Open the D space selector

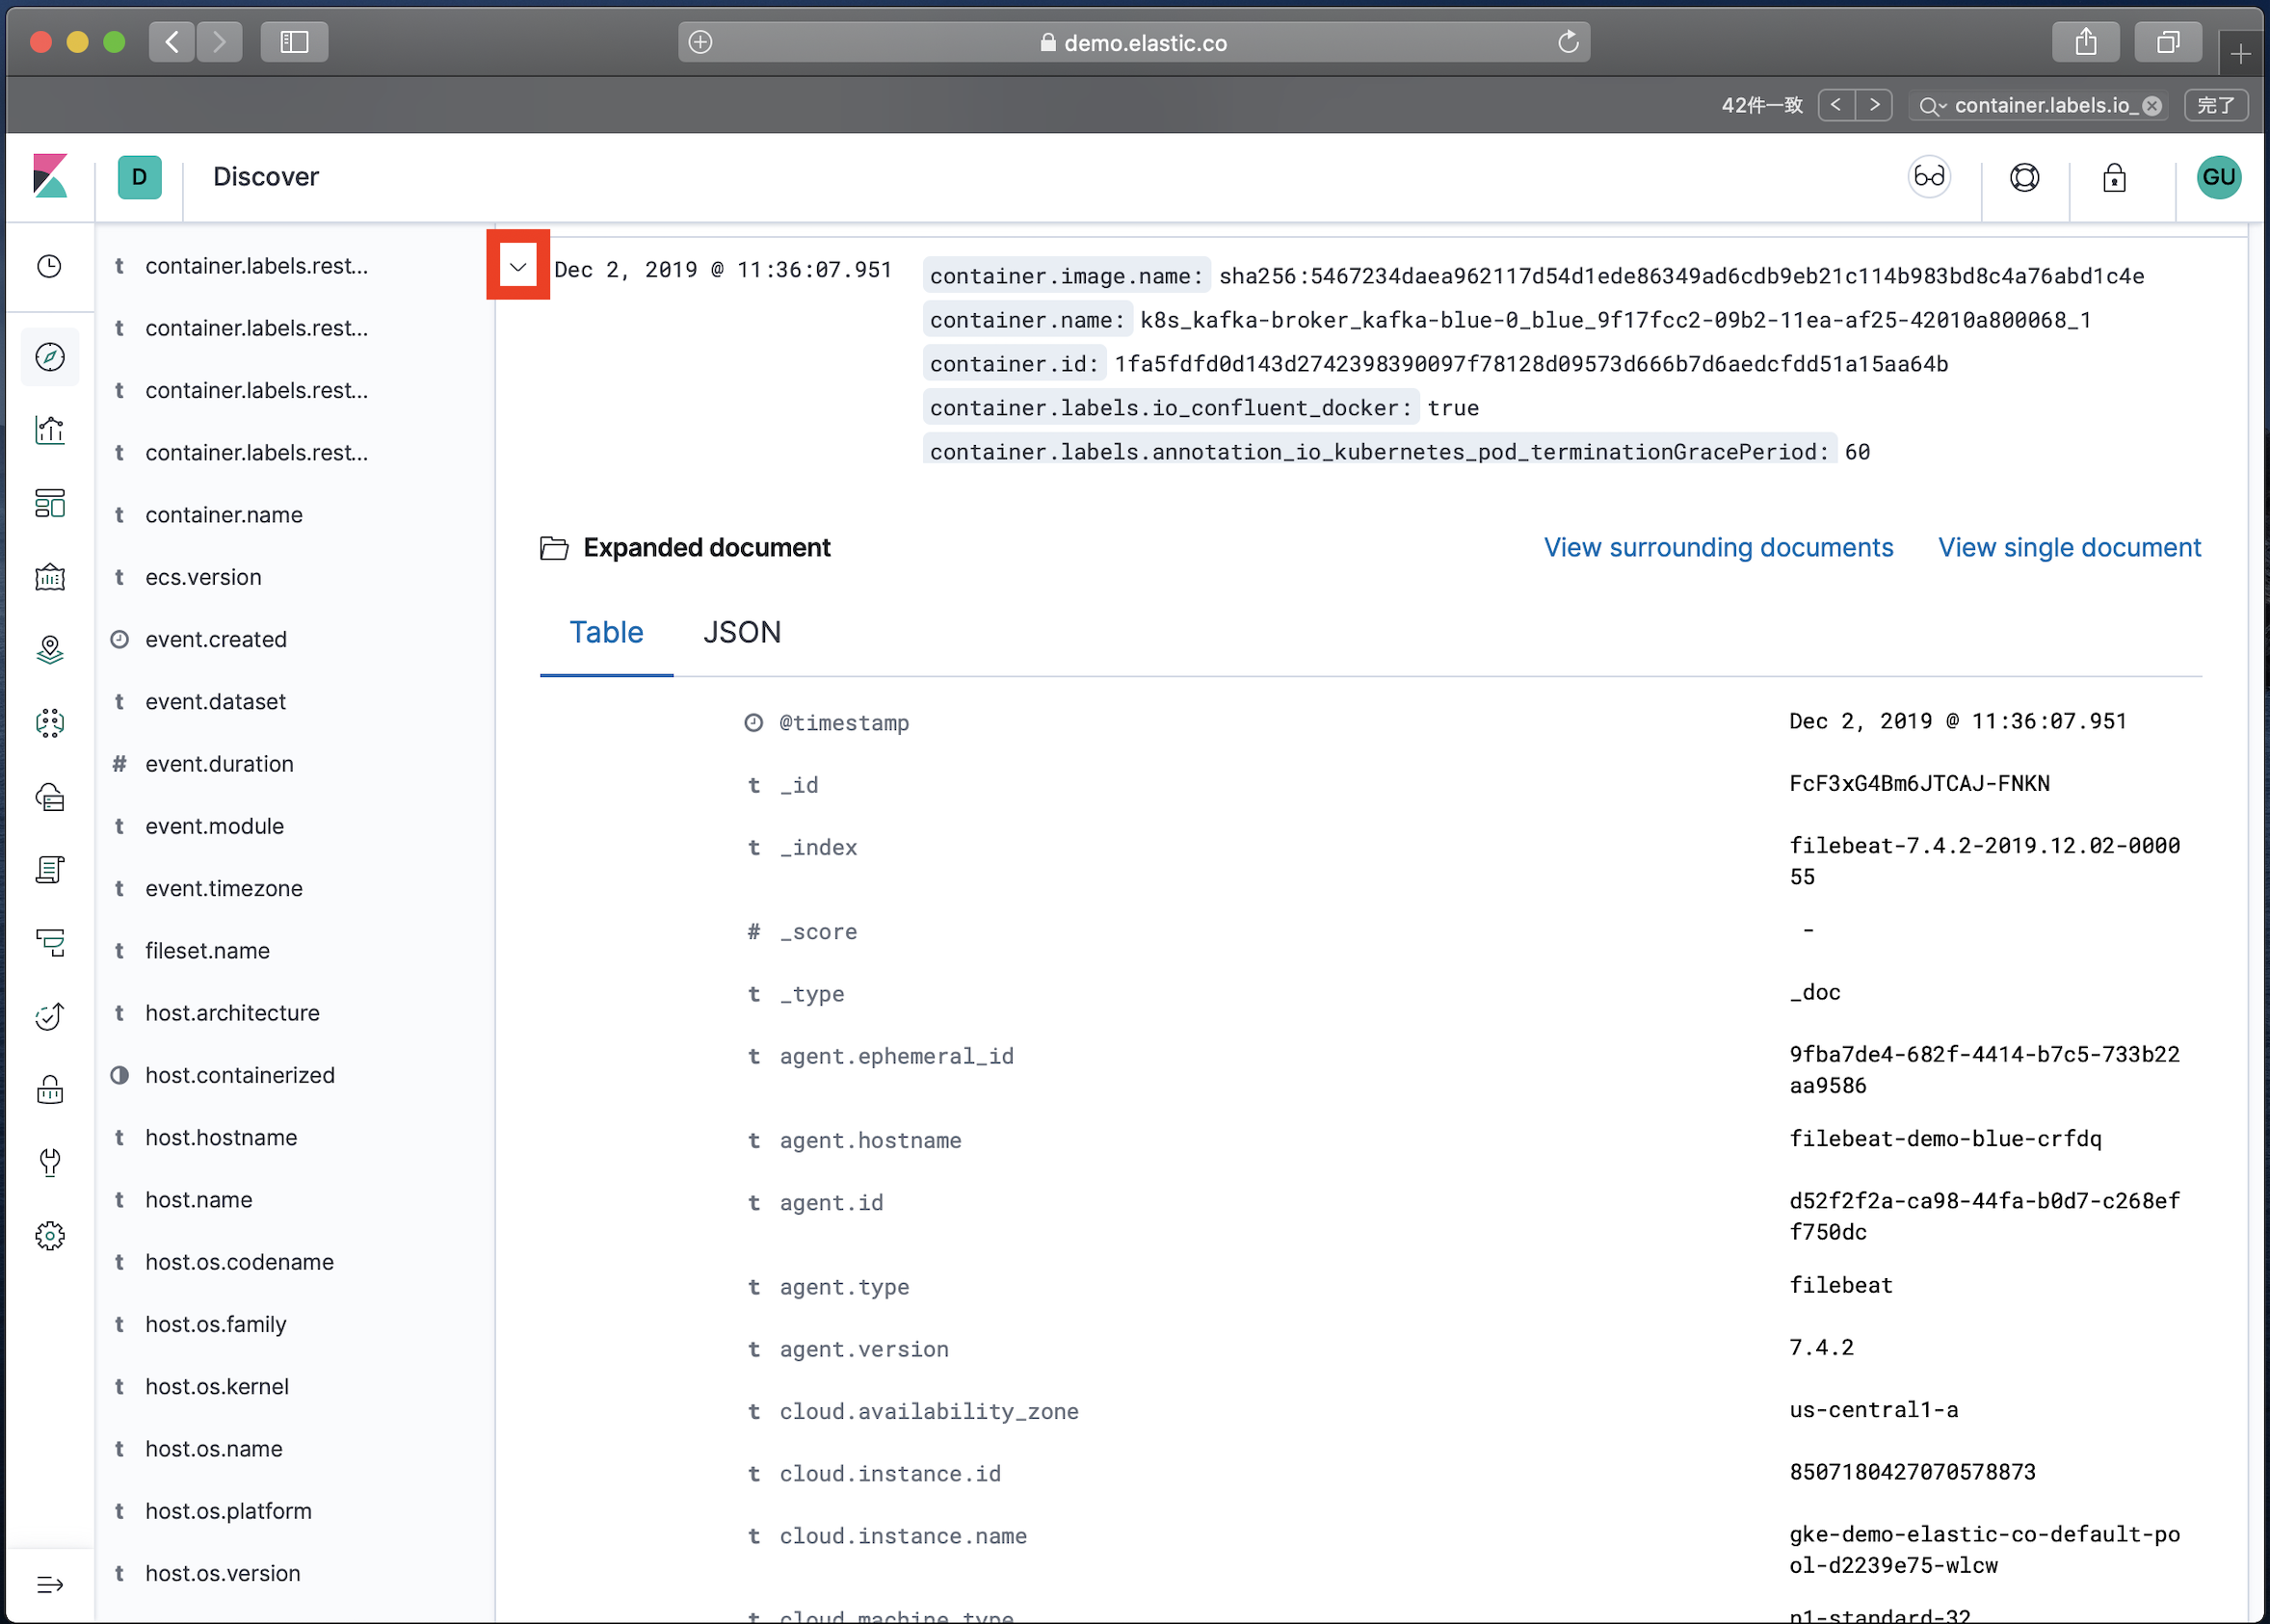139,178
